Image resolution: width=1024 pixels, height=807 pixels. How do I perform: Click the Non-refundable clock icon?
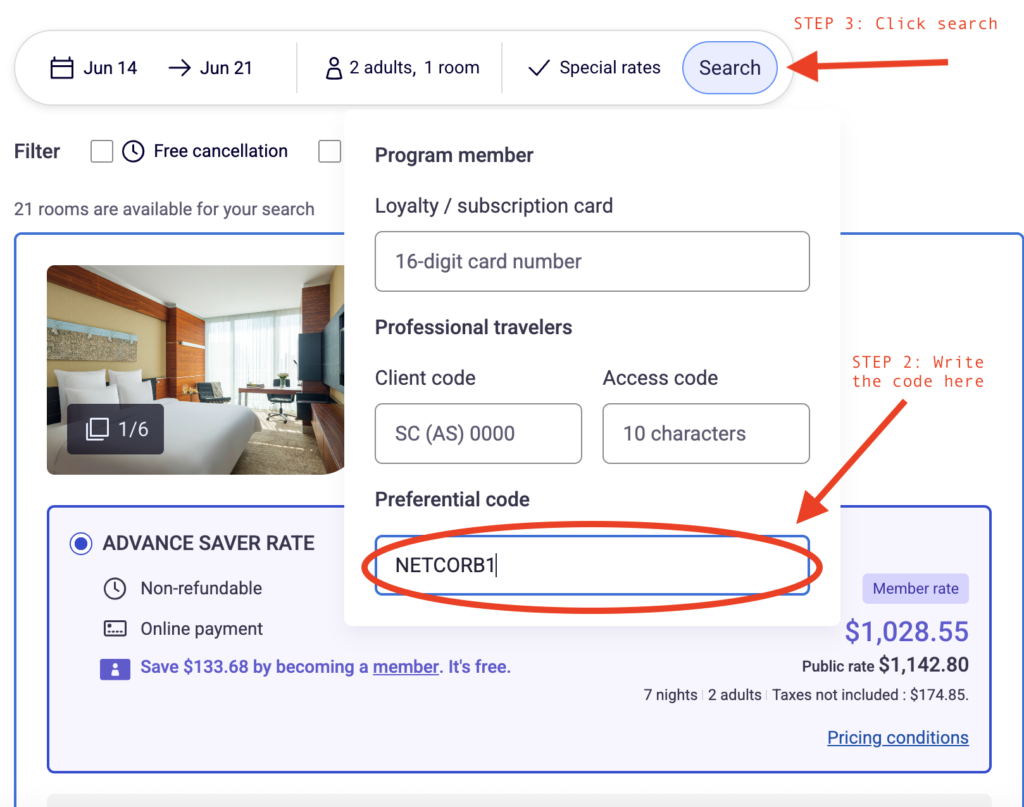coord(115,588)
